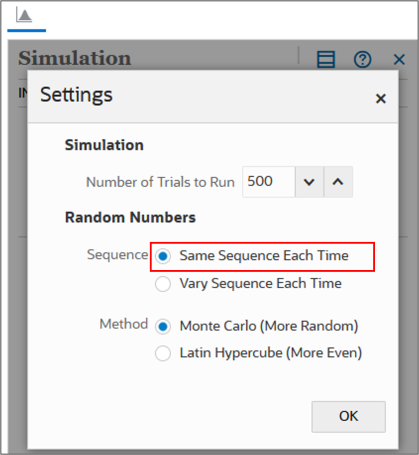
Task: Open the distribution chart tab icon
Action: [x=24, y=16]
